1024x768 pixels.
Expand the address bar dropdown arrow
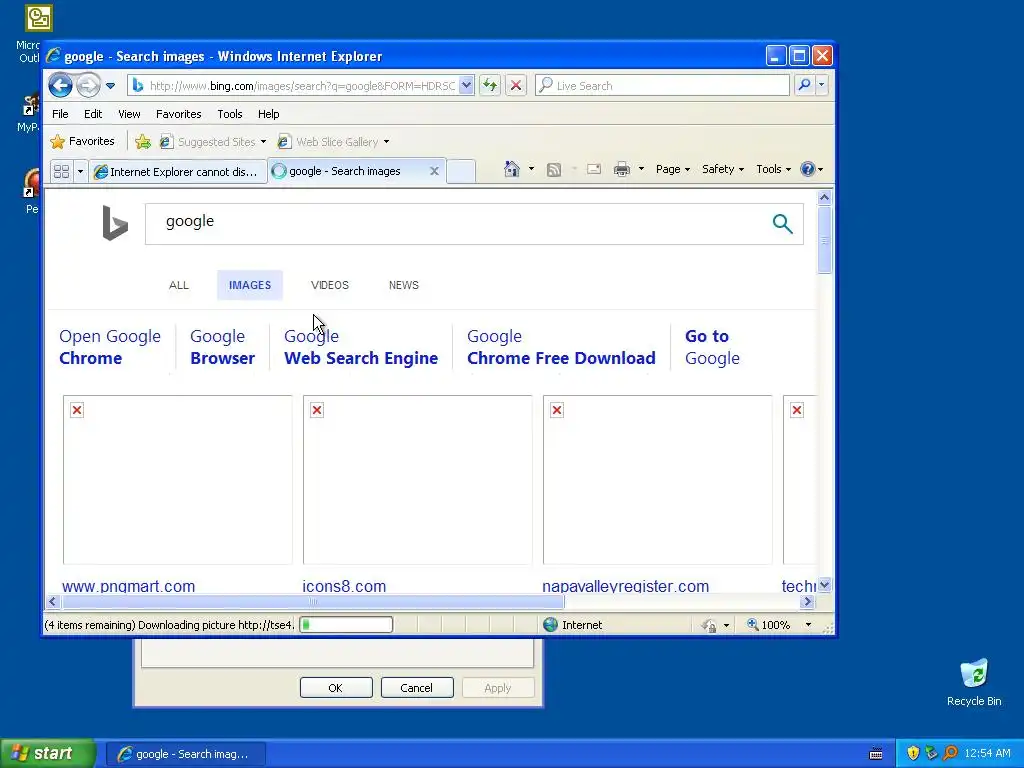pyautogui.click(x=466, y=86)
